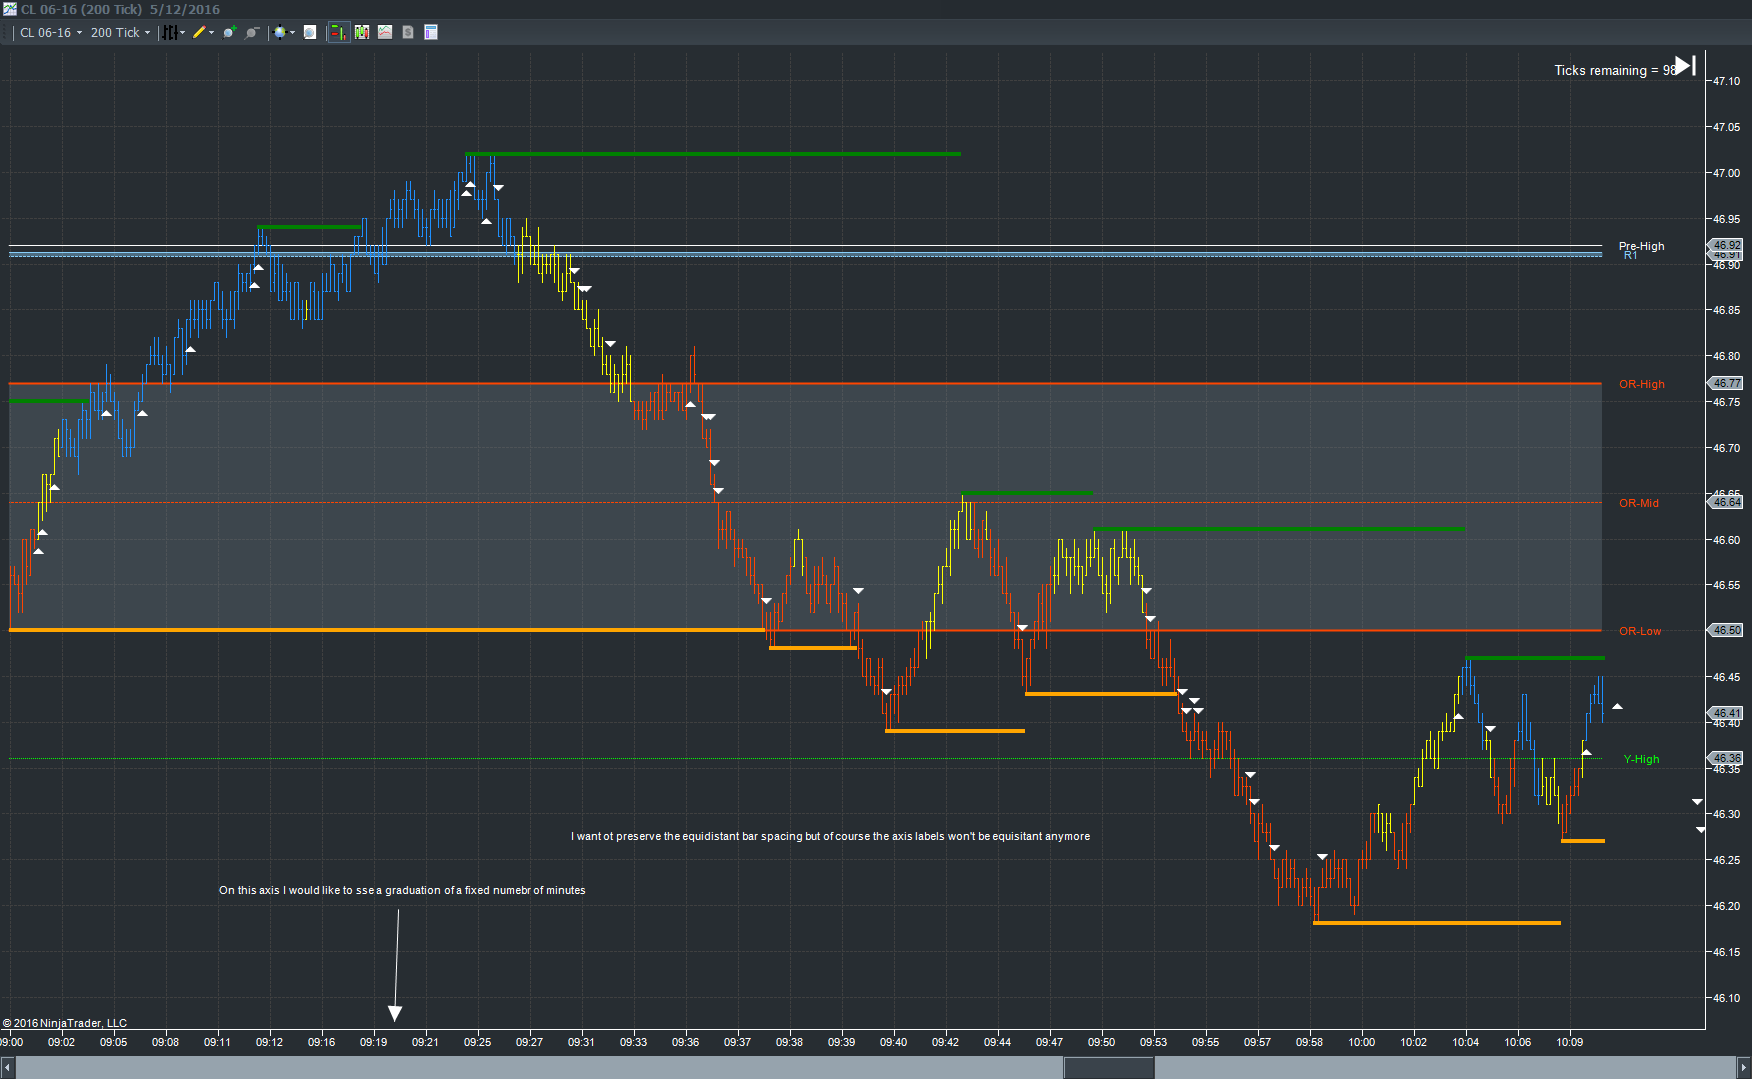Open the Strategies dollar sheet icon

[408, 33]
